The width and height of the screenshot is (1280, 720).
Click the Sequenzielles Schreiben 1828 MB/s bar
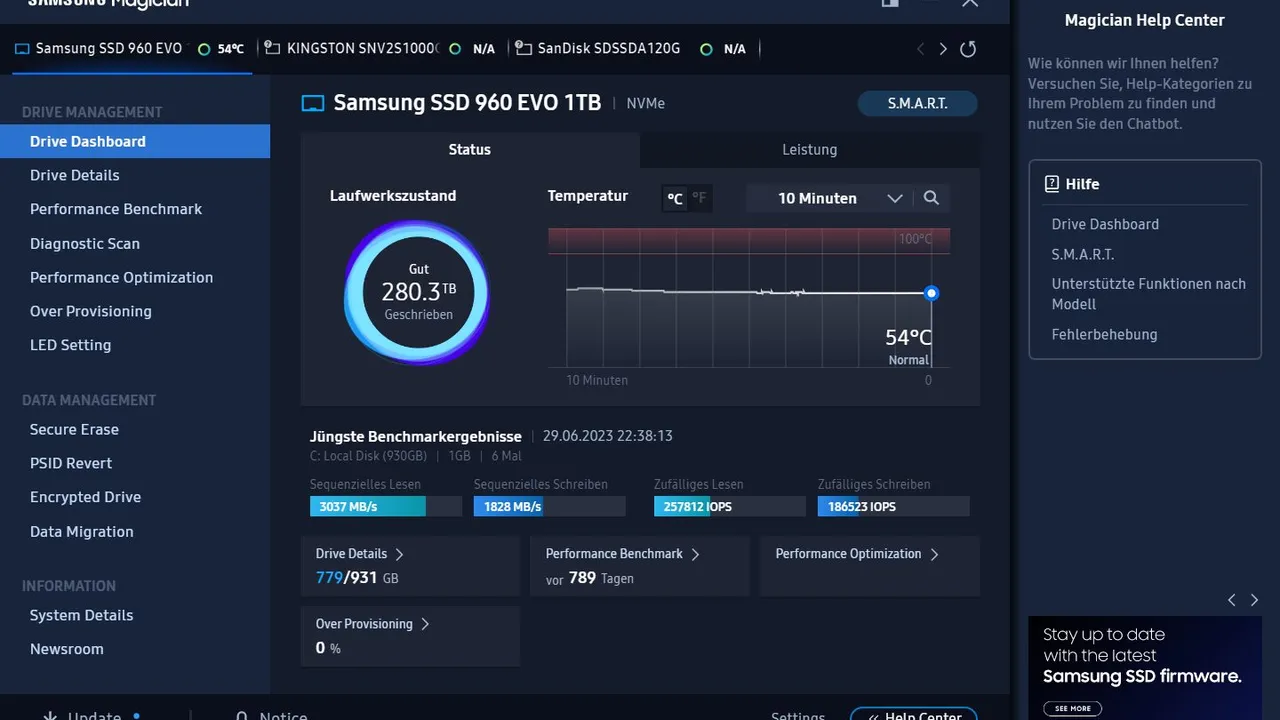click(x=550, y=506)
